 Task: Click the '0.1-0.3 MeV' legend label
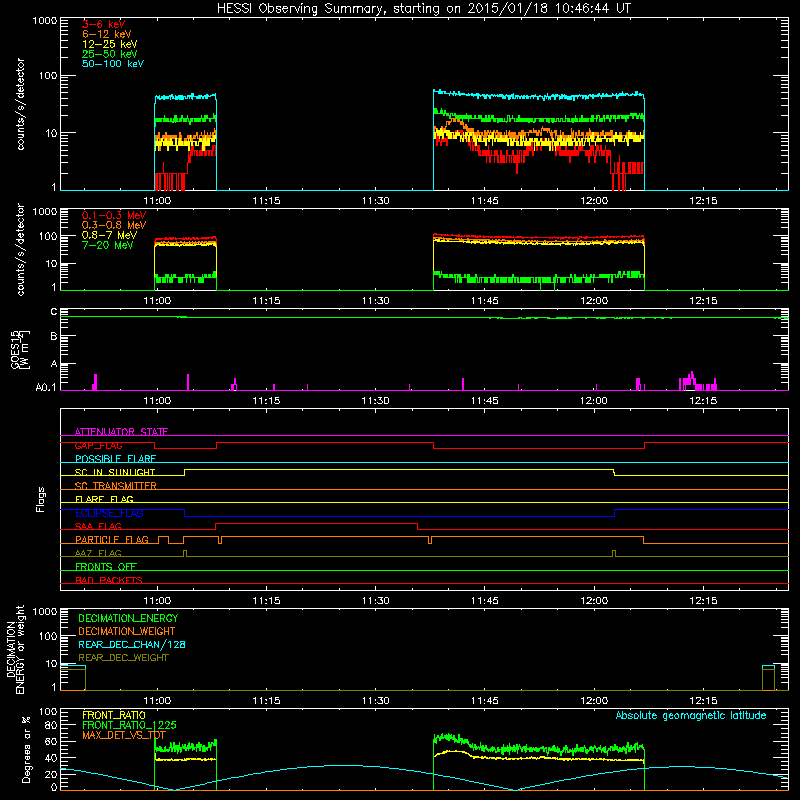(x=114, y=215)
